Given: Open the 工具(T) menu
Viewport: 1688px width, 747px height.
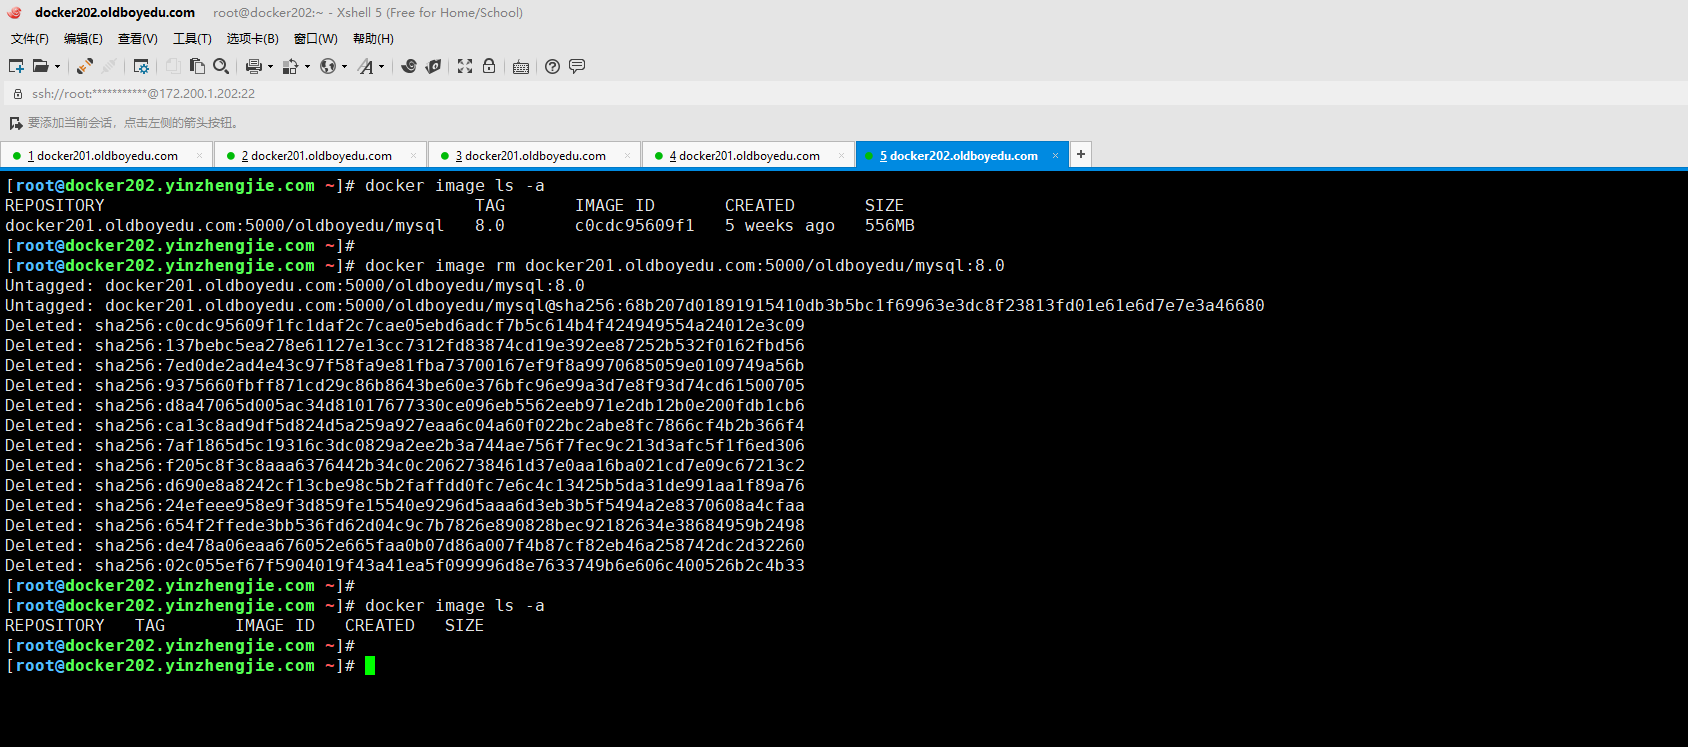Looking at the screenshot, I should (x=192, y=39).
